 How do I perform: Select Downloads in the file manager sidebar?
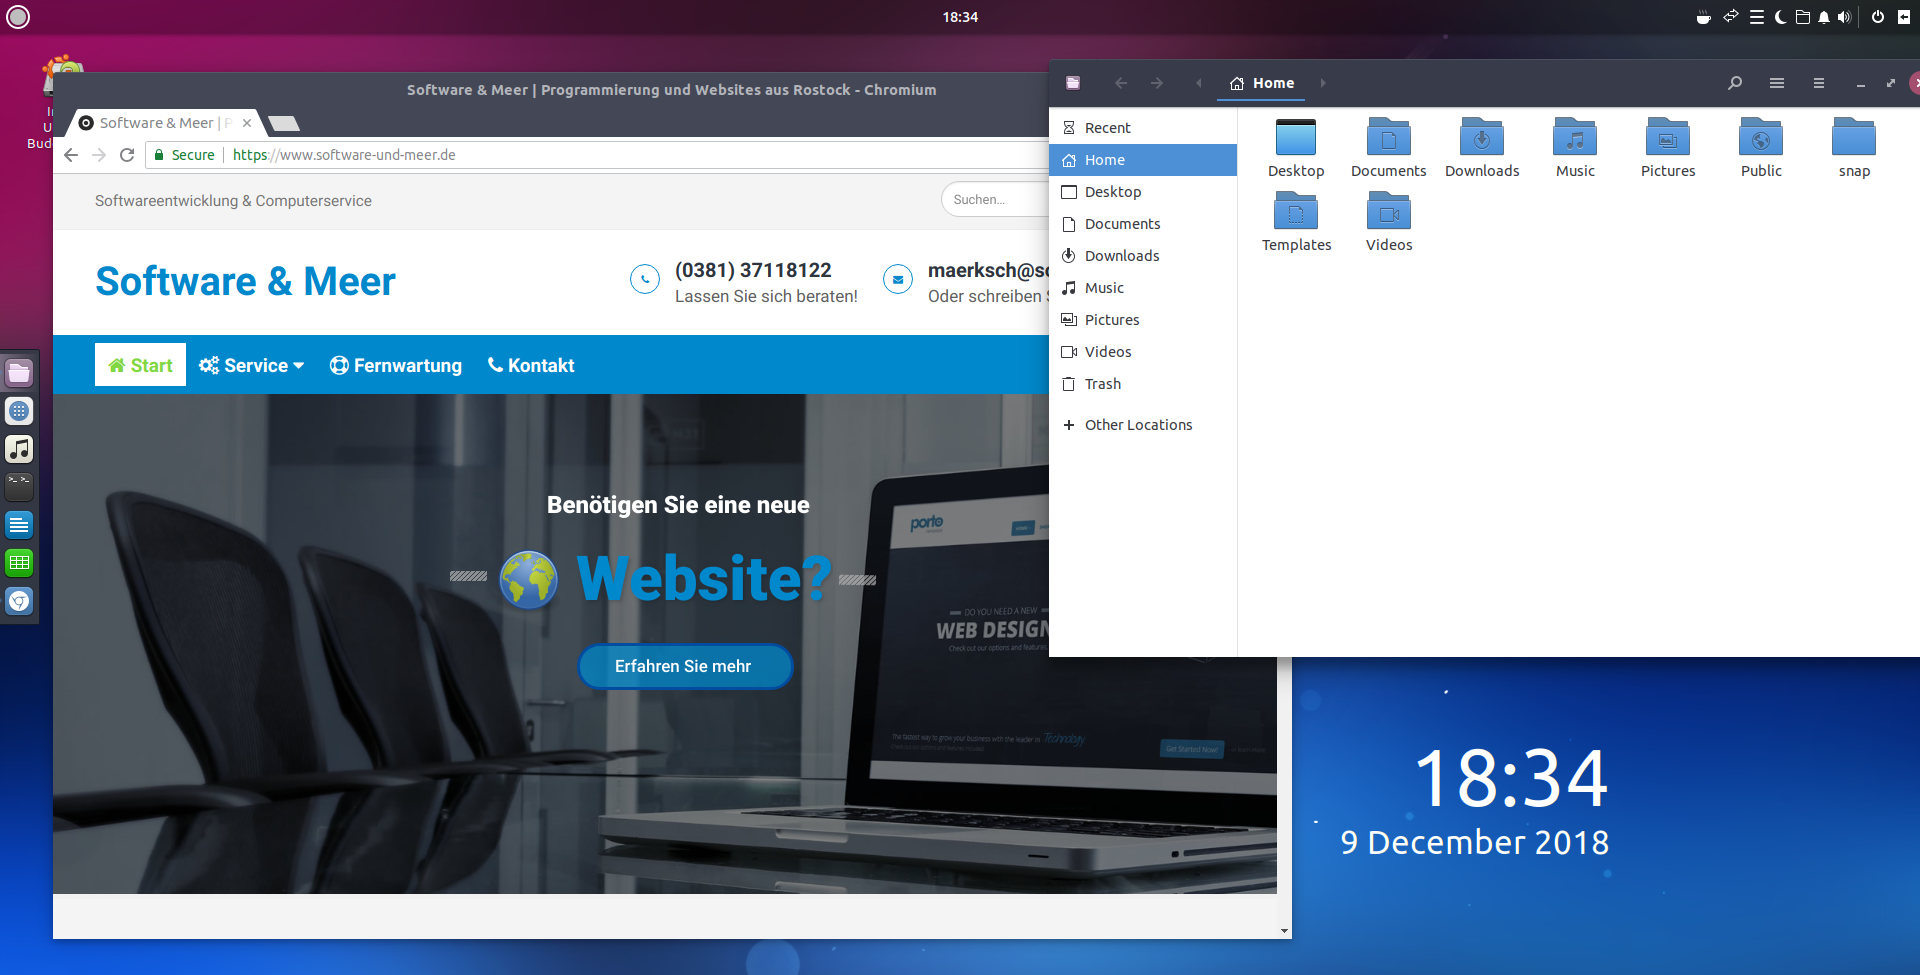[x=1143, y=256]
